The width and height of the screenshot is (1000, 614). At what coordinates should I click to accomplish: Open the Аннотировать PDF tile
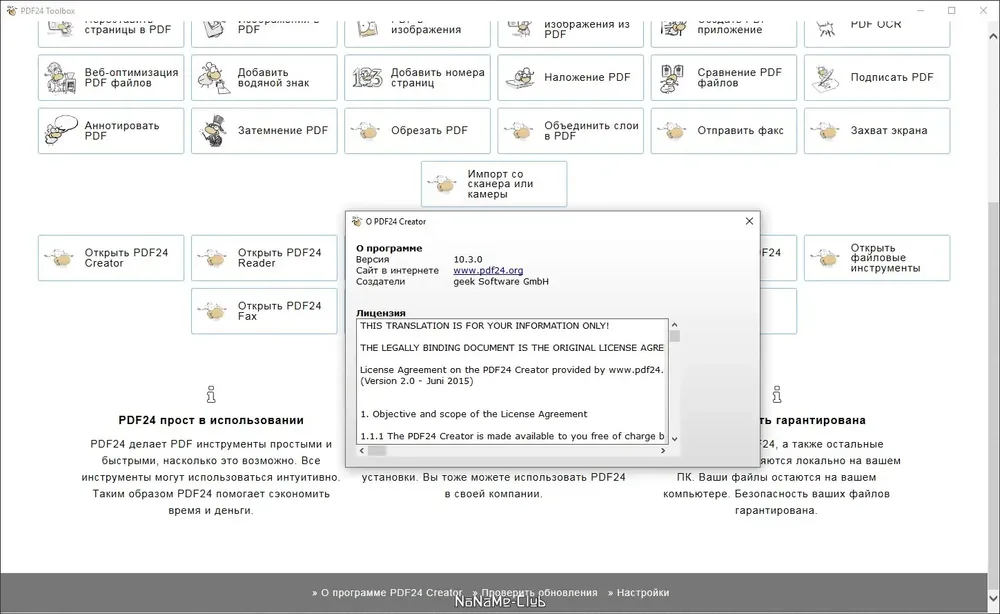tap(111, 131)
